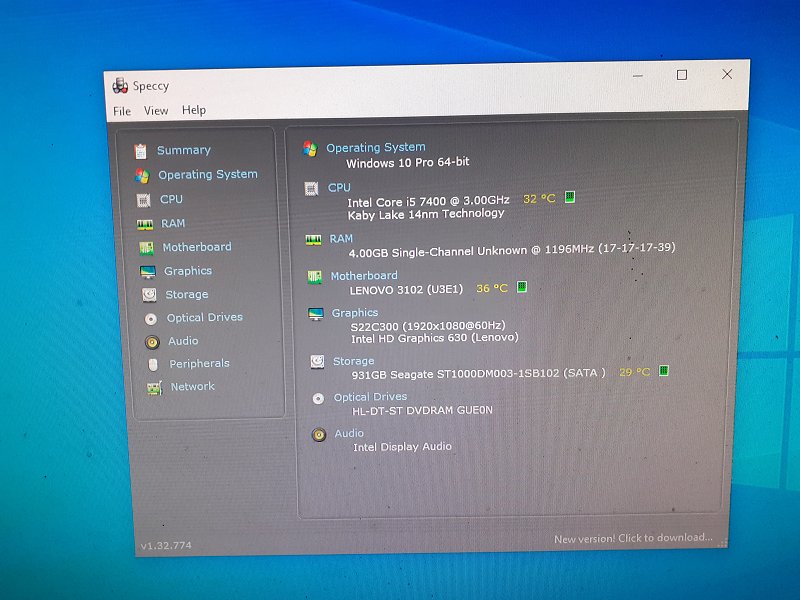Click 'Intel Core i5 7400 @ 3.00GHz' text
Image resolution: width=800 pixels, height=600 pixels.
[429, 201]
